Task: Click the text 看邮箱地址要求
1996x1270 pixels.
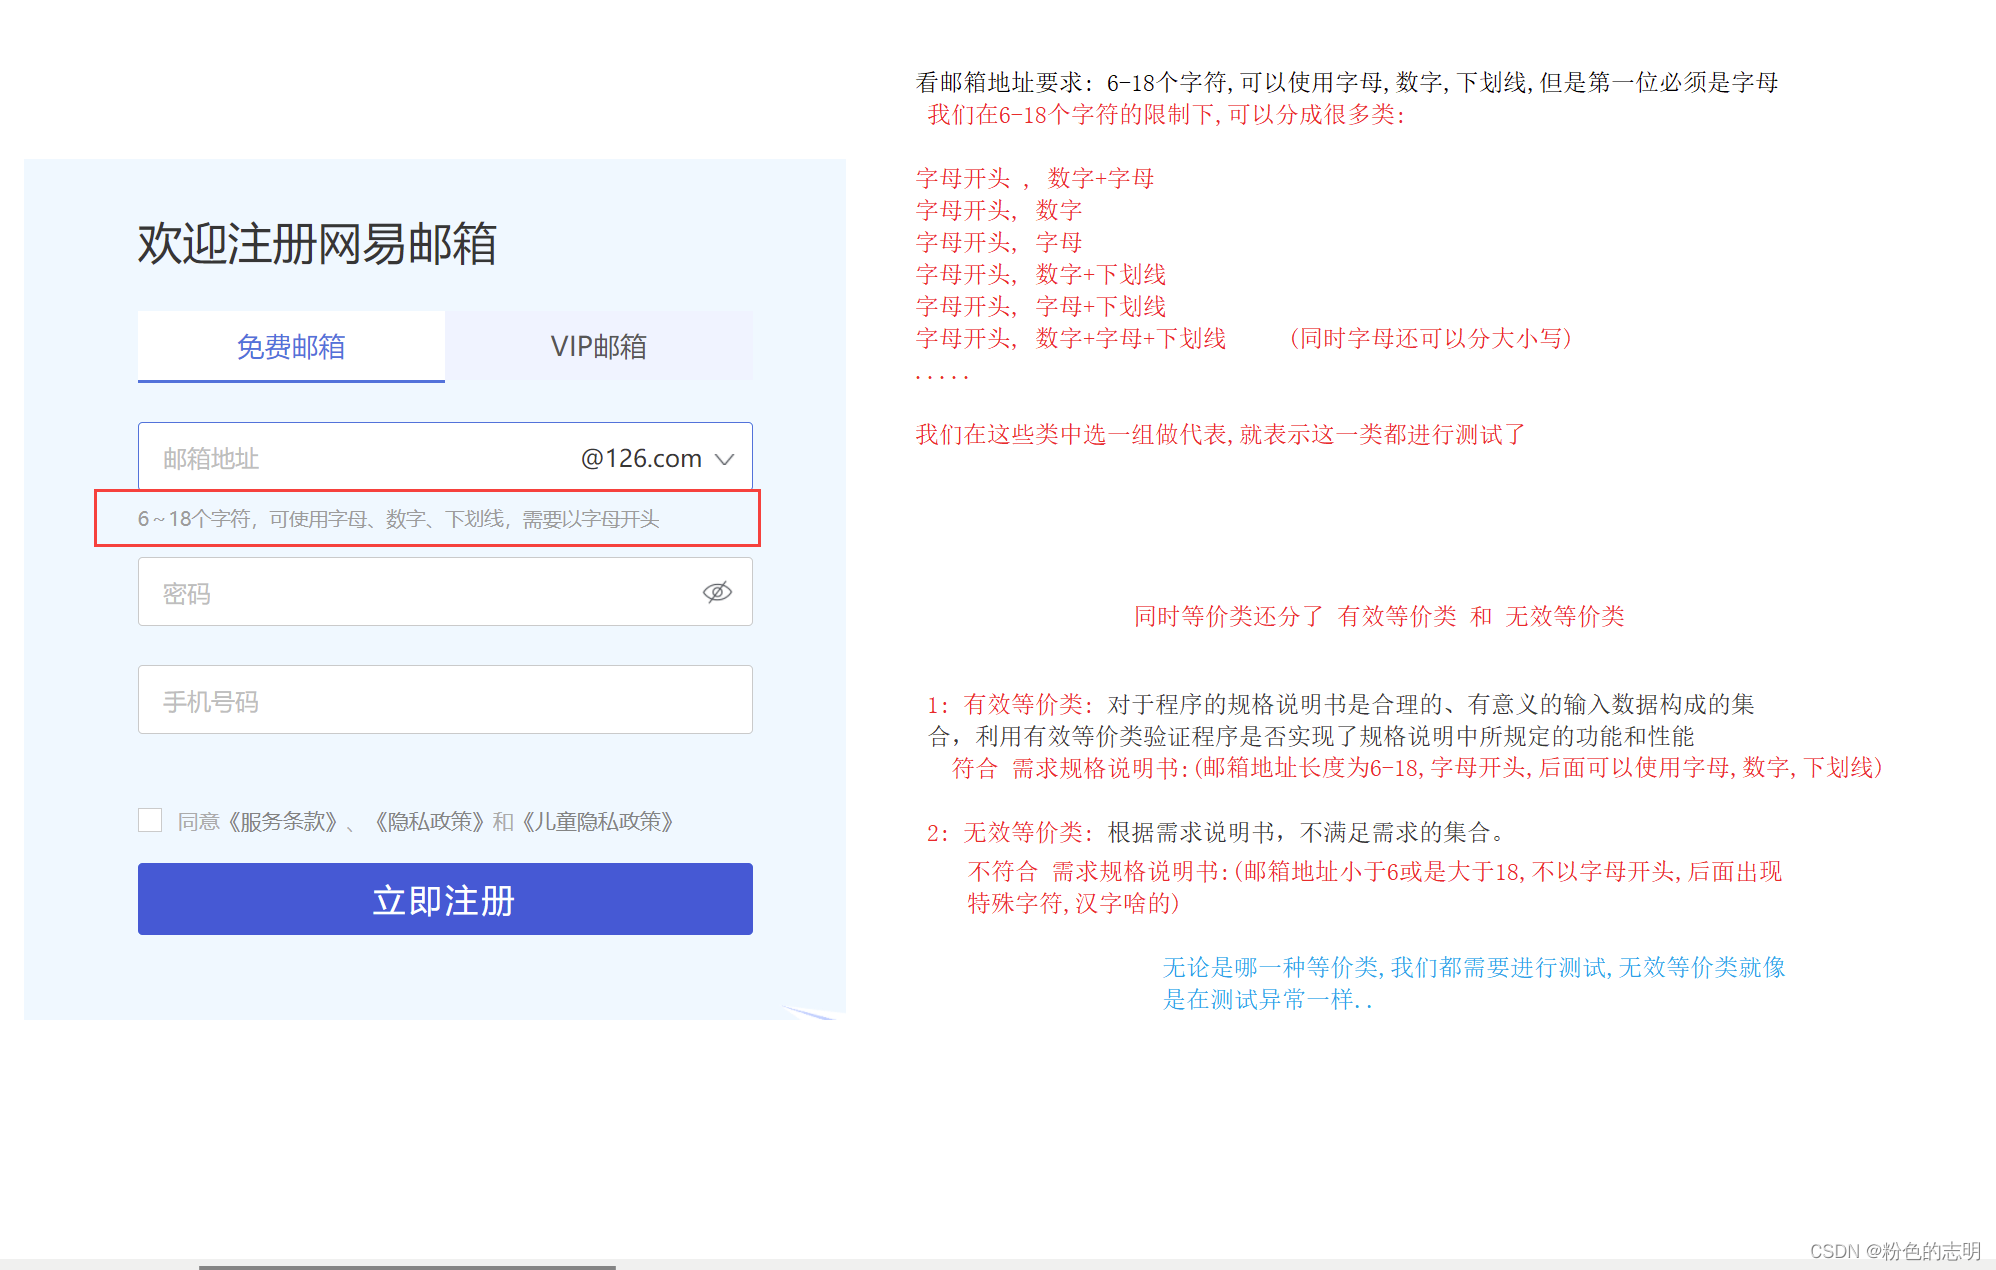Action: click(1005, 83)
